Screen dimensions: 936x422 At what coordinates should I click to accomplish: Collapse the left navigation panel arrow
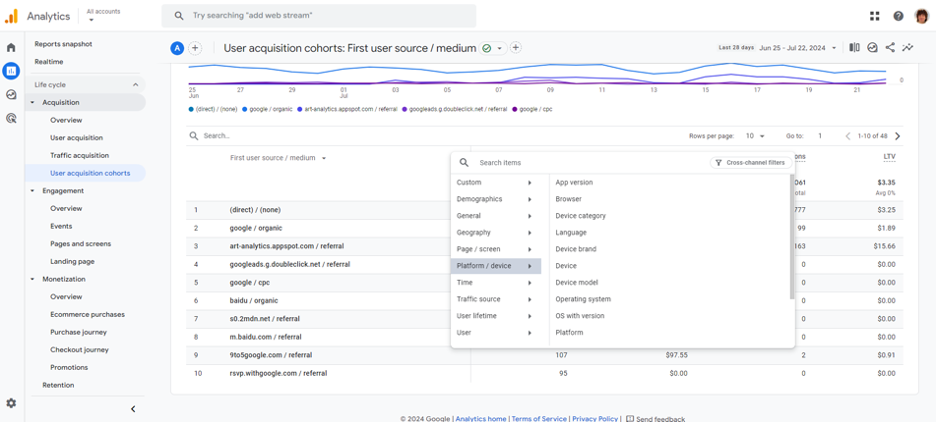133,409
